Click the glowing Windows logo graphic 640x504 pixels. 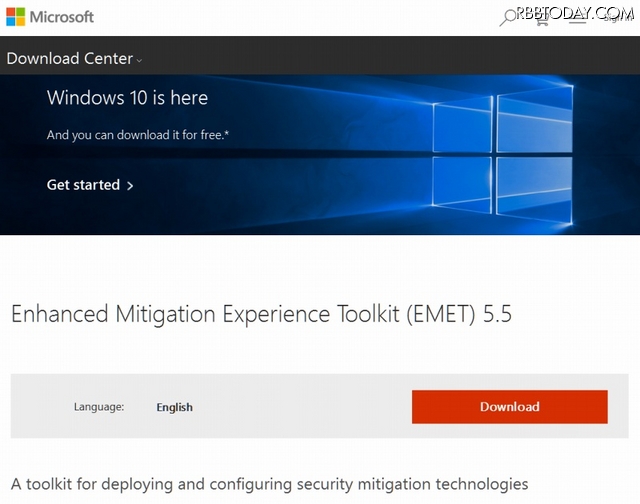[x=502, y=155]
